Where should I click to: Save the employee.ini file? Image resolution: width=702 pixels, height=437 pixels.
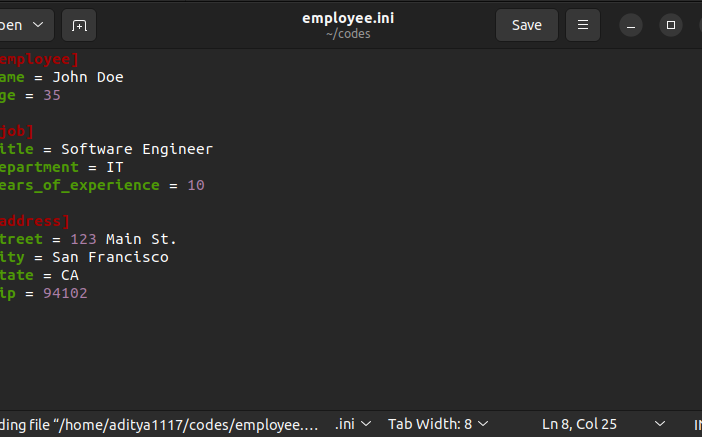(x=526, y=25)
